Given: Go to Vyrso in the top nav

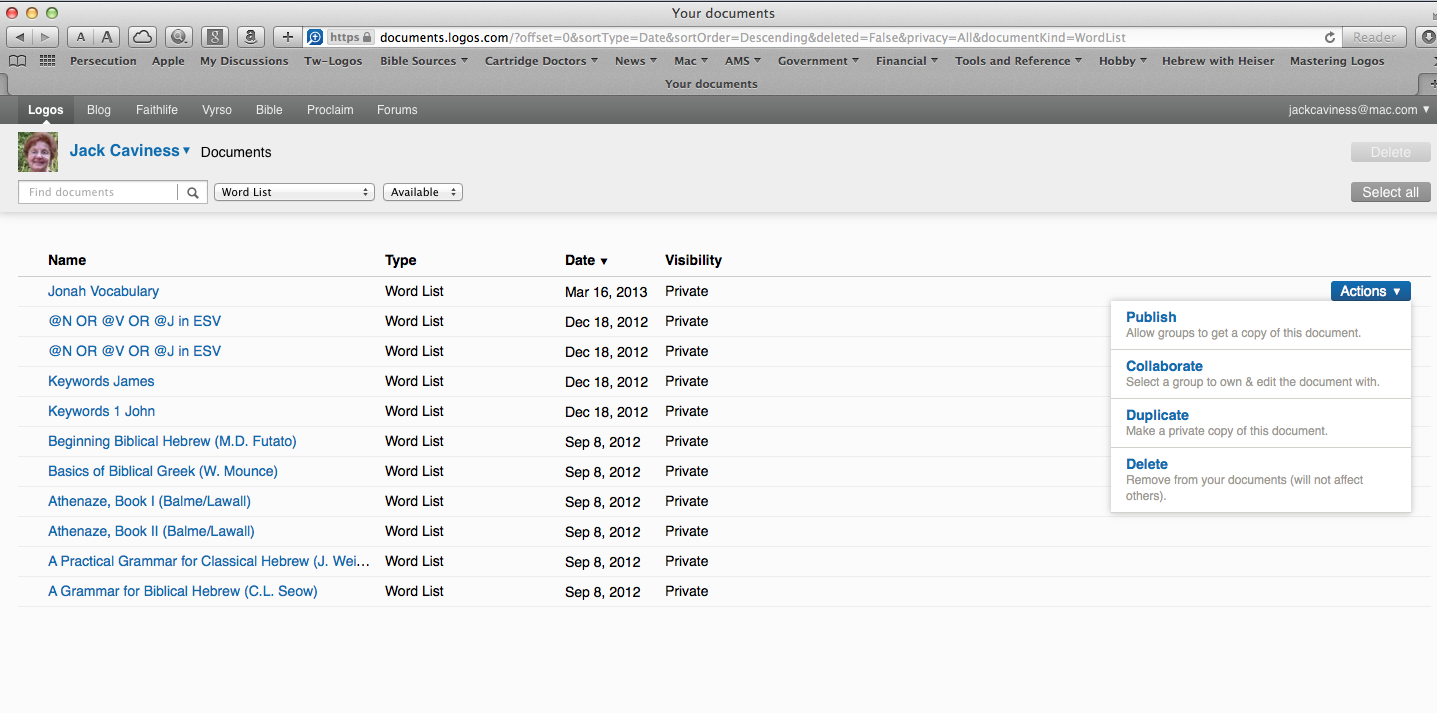Looking at the screenshot, I should [x=217, y=110].
